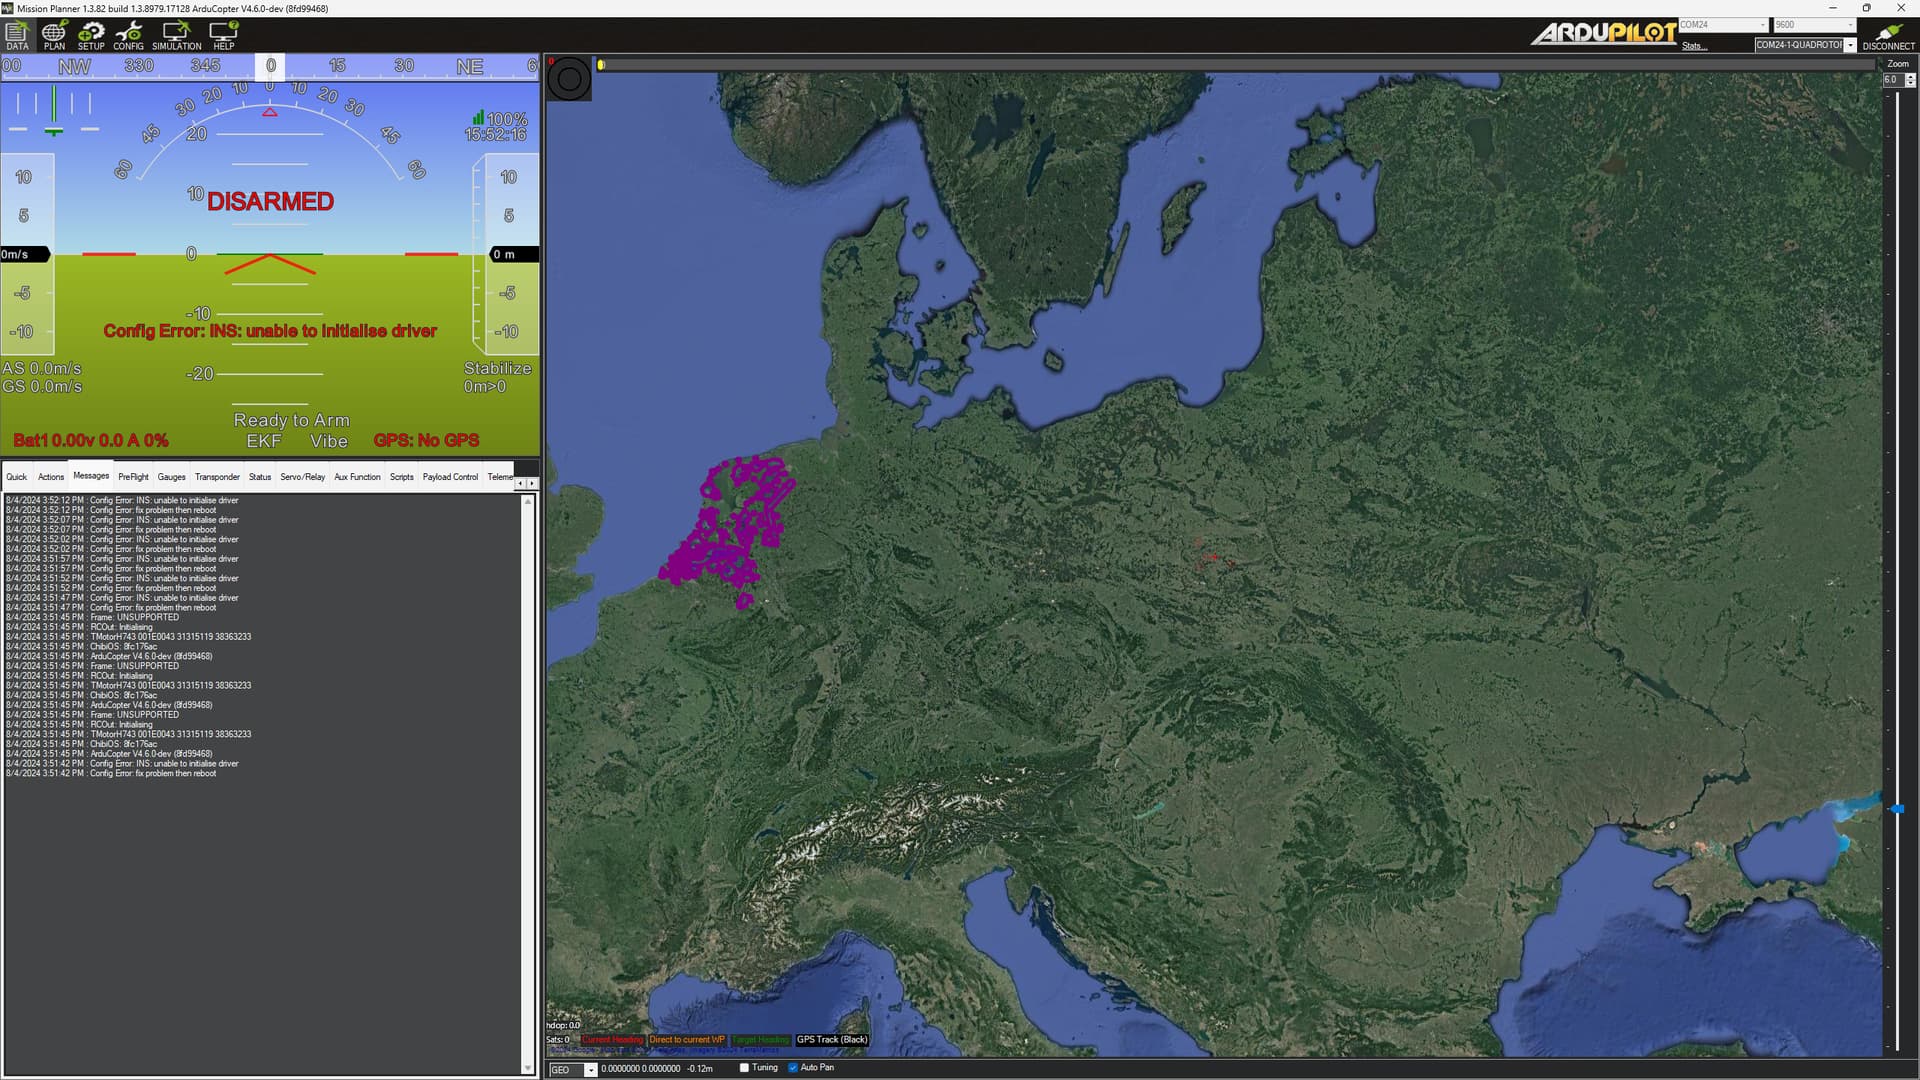
Task: Click the green signal strength bars in HUD
Action: point(478,118)
